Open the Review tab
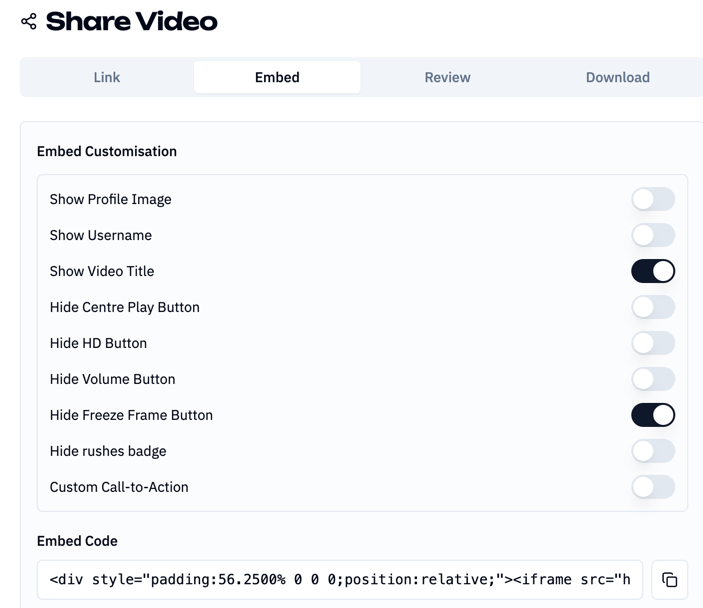 pos(447,77)
